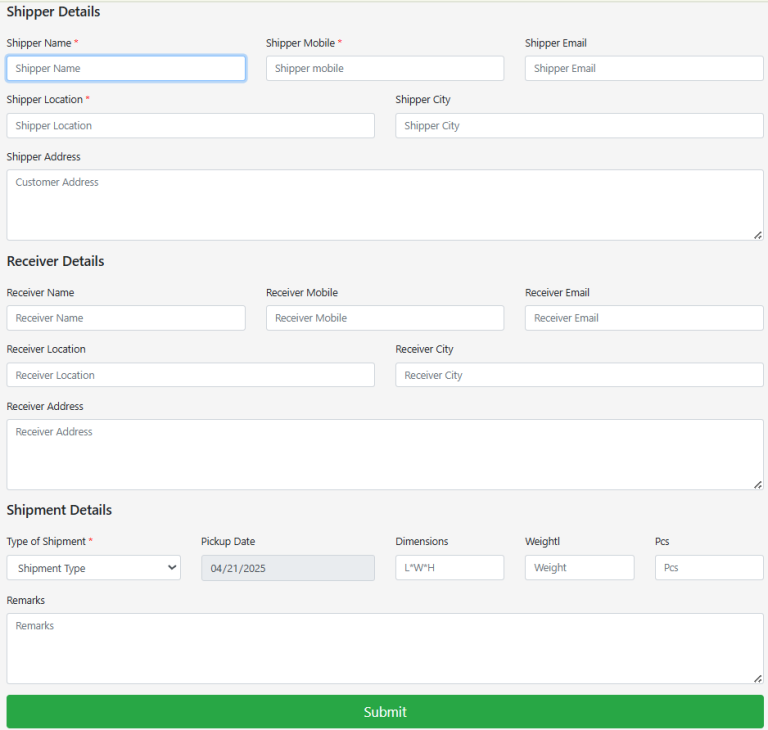Focus the Receiver Name field
768x730 pixels.
[126, 318]
